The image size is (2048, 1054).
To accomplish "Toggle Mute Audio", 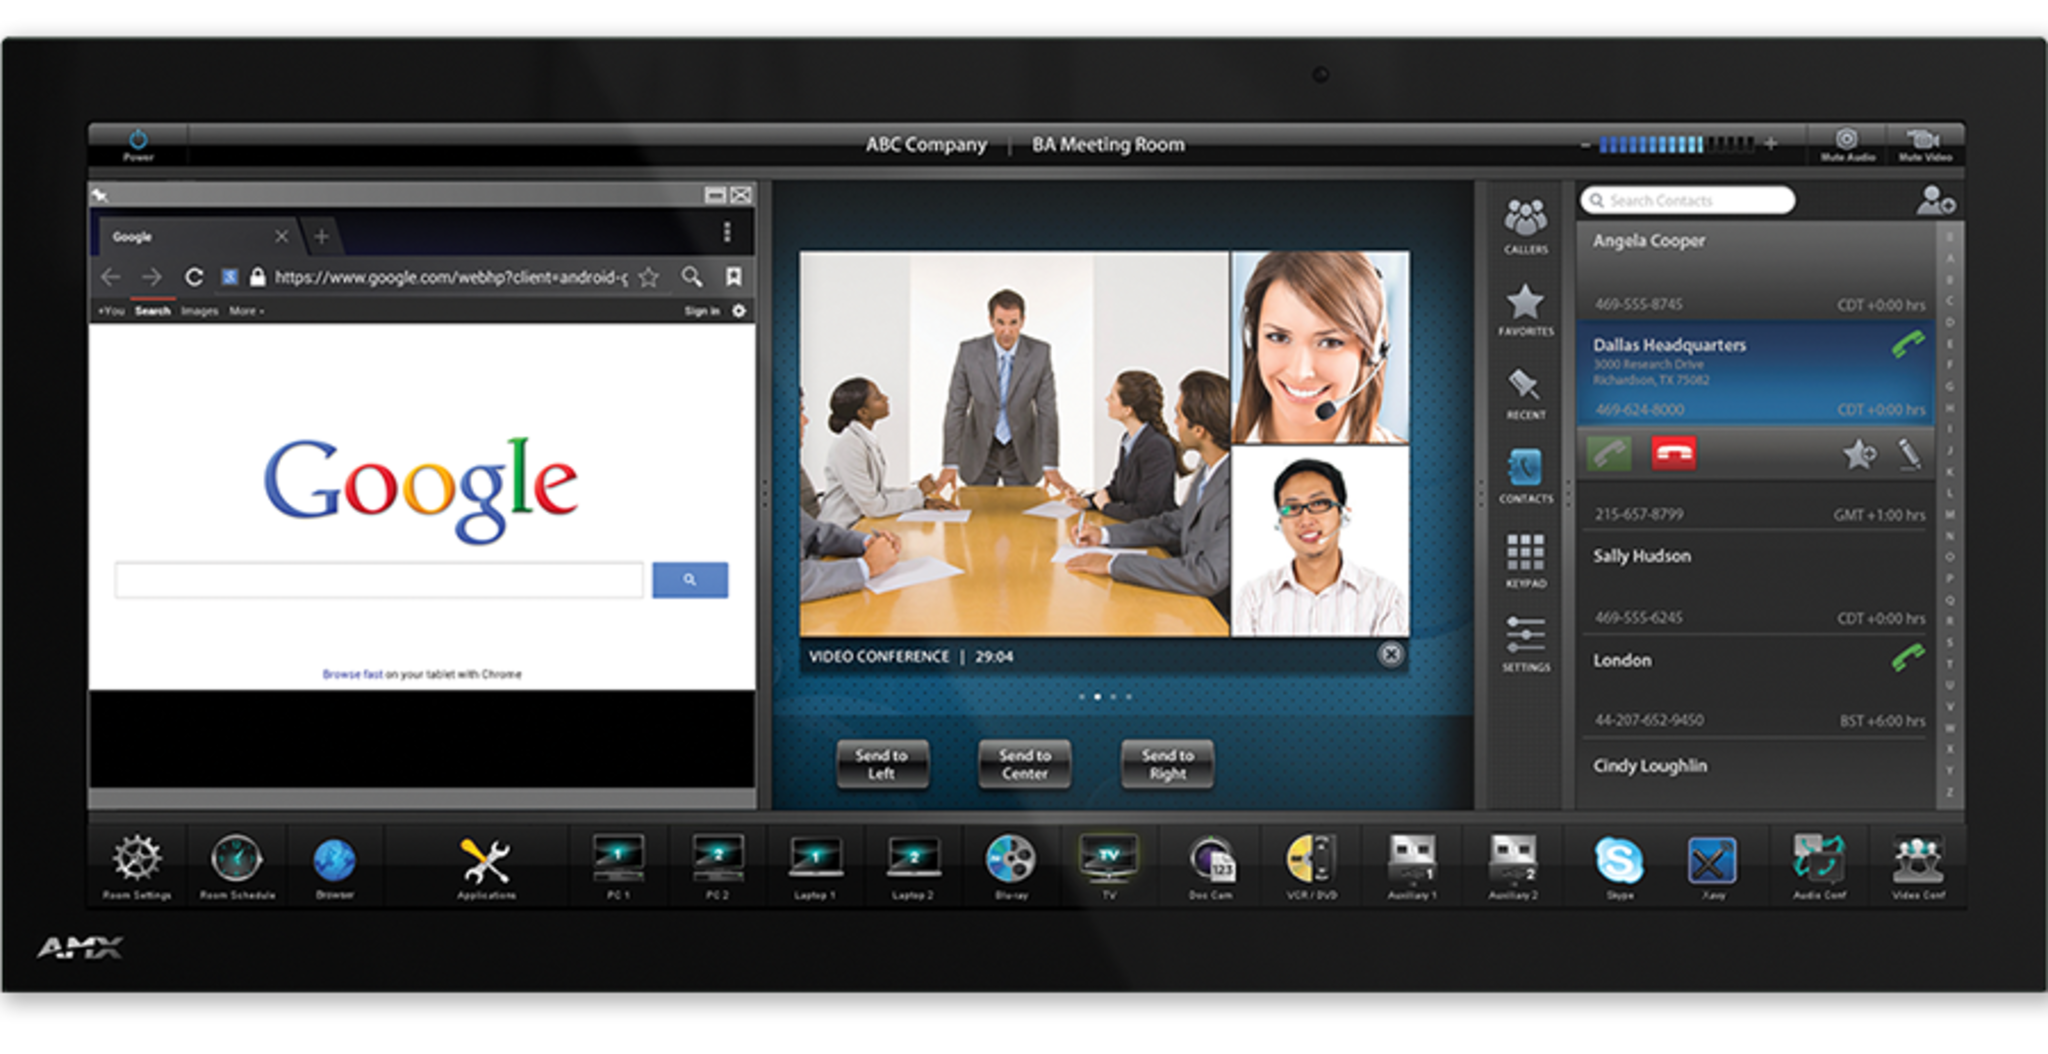I will [1847, 143].
